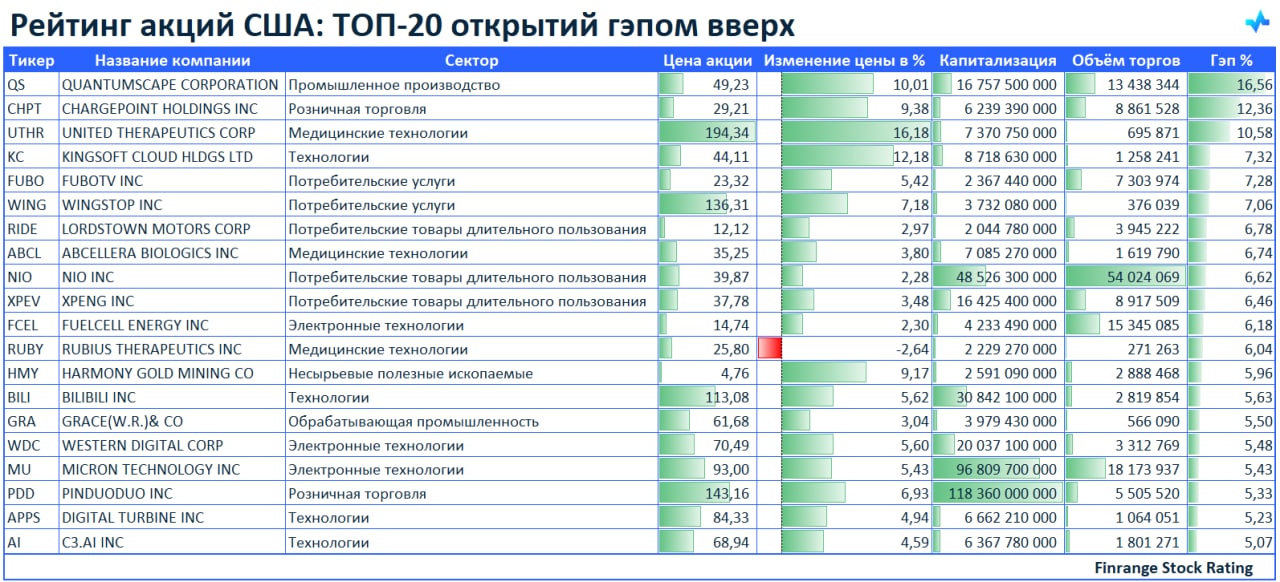
Task: Click company name NIO INC
Action: coord(88,277)
